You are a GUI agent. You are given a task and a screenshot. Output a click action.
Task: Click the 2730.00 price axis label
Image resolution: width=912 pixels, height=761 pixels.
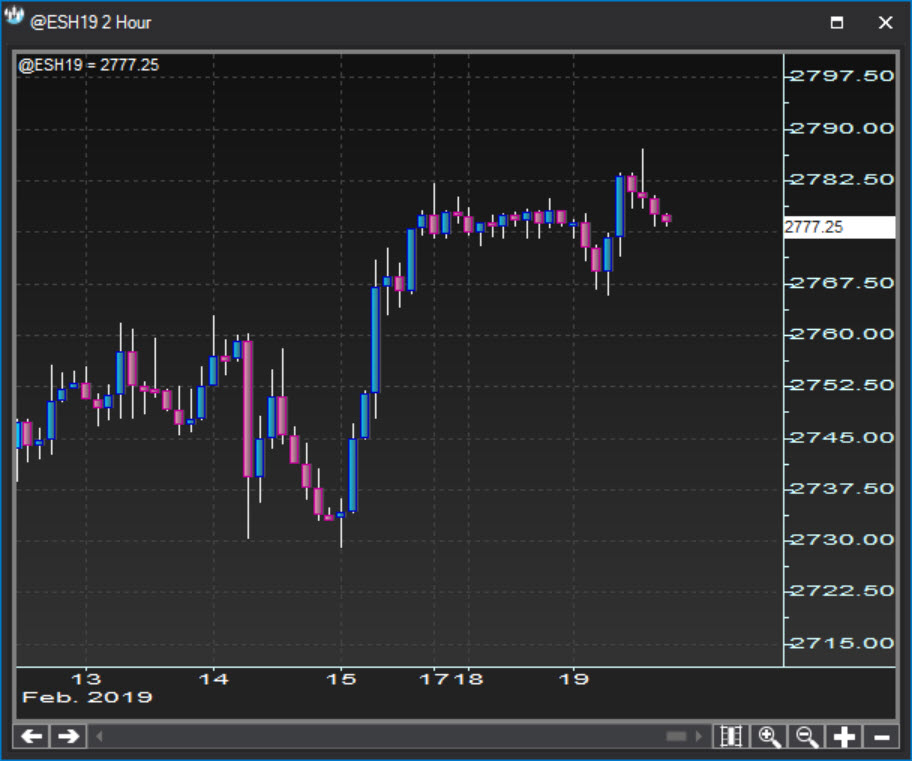[x=842, y=540]
